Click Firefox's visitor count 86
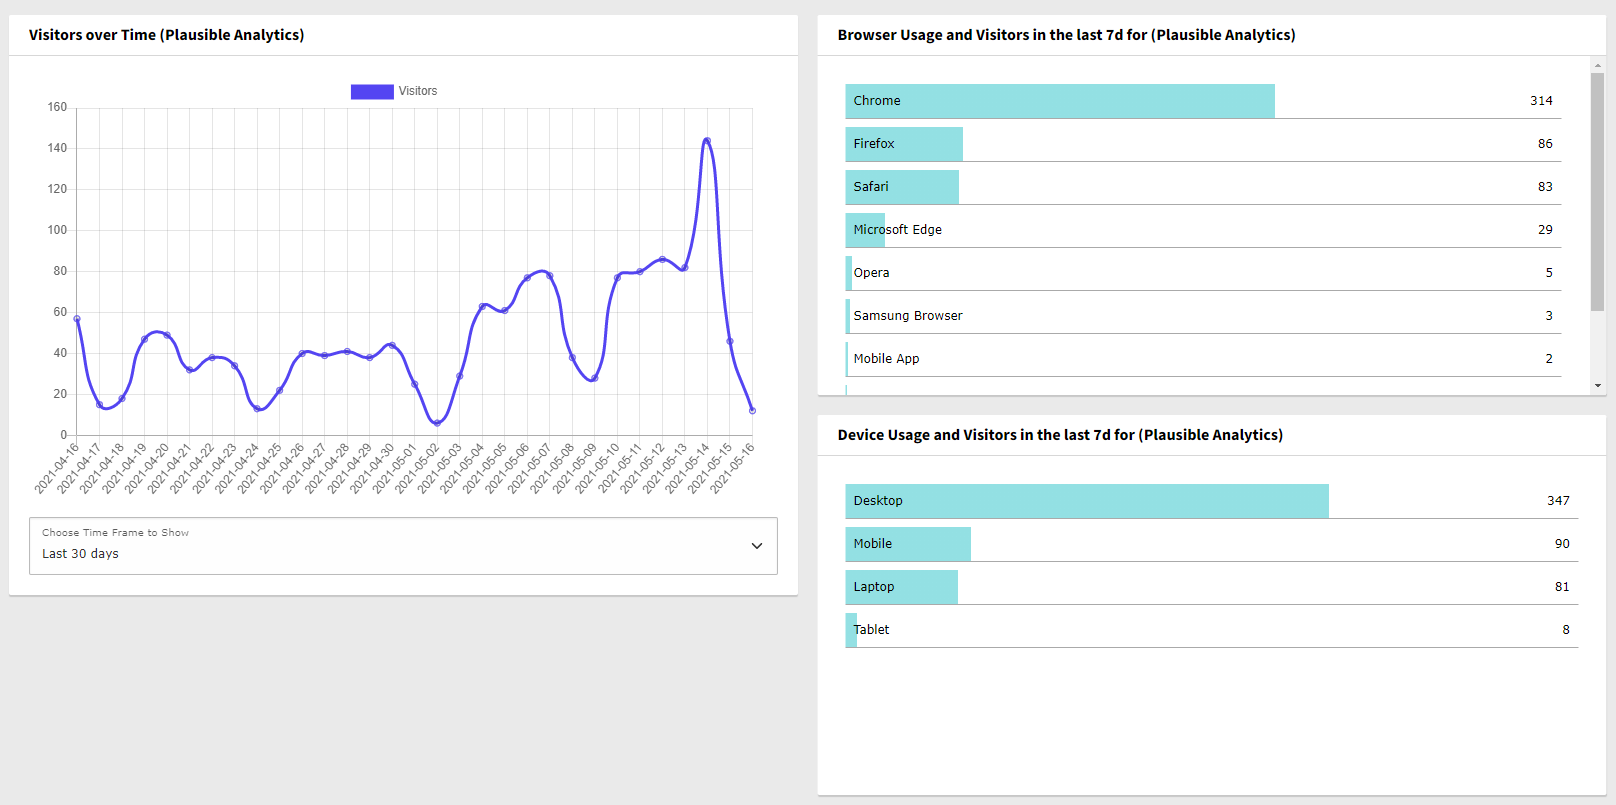The height and width of the screenshot is (805, 1616). pos(1545,144)
